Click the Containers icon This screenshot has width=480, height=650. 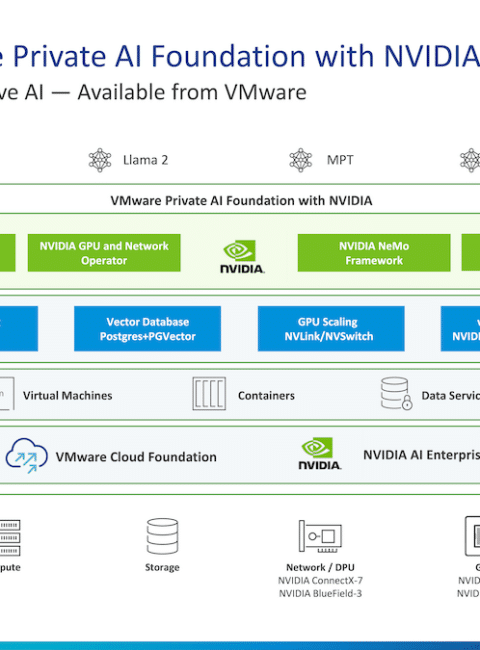point(209,393)
